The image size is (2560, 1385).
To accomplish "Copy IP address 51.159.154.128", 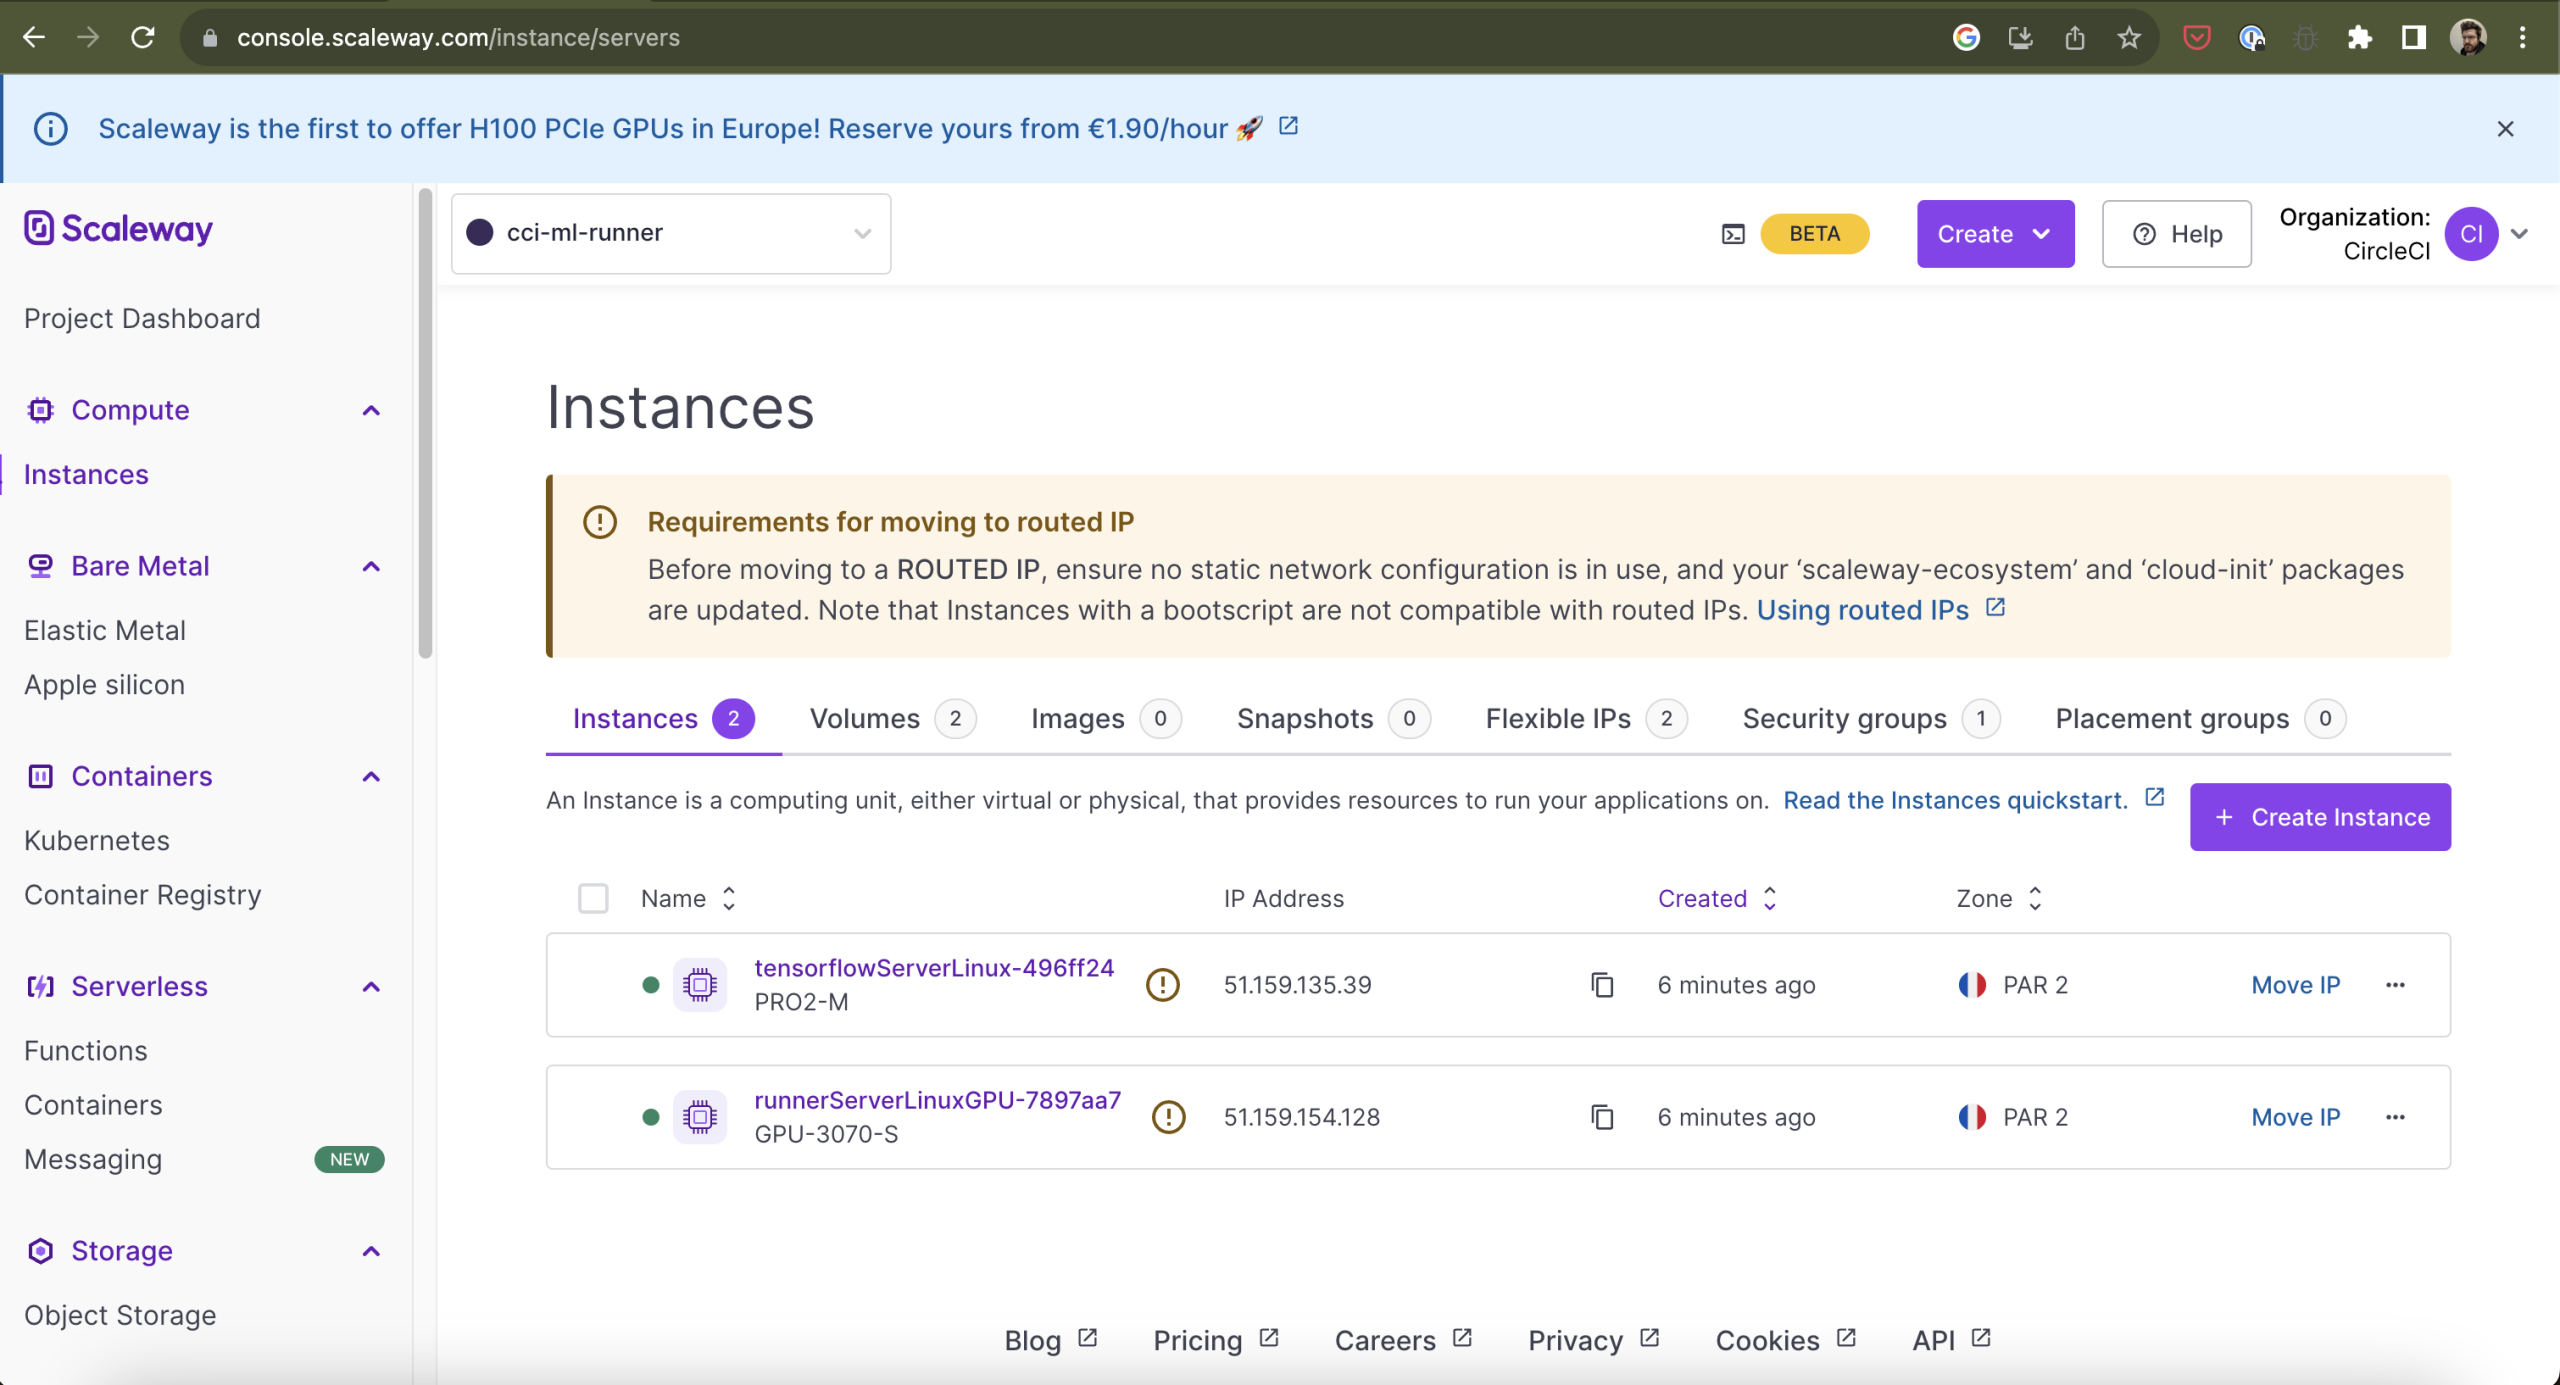I will [1602, 1117].
